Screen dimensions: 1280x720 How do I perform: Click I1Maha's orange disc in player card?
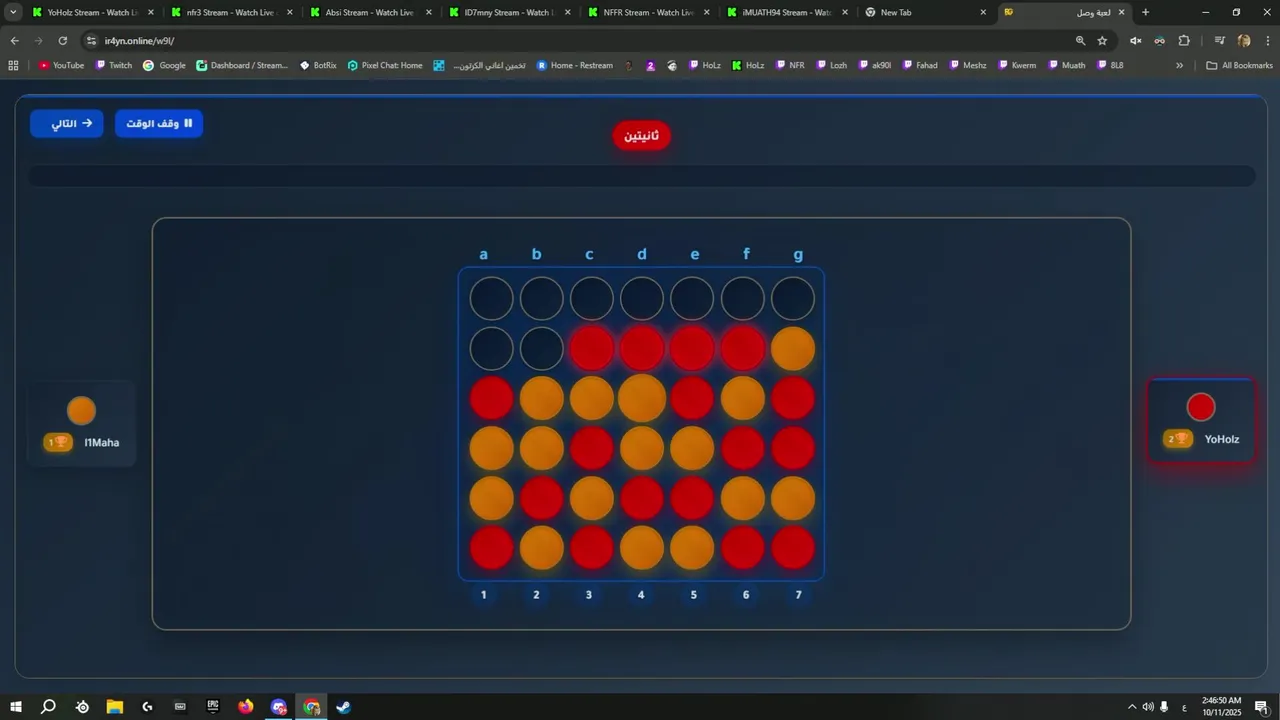[x=81, y=410]
